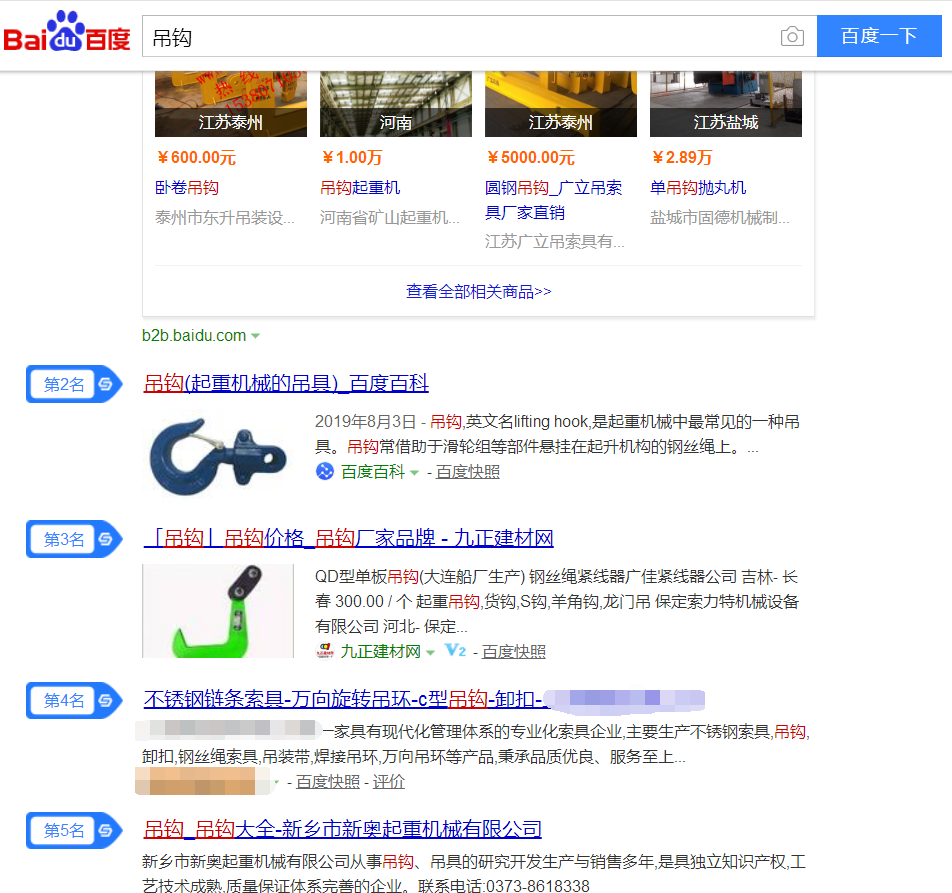Expand the 九正建材网 source dropdown arrow
952x893 pixels.
pos(430,652)
